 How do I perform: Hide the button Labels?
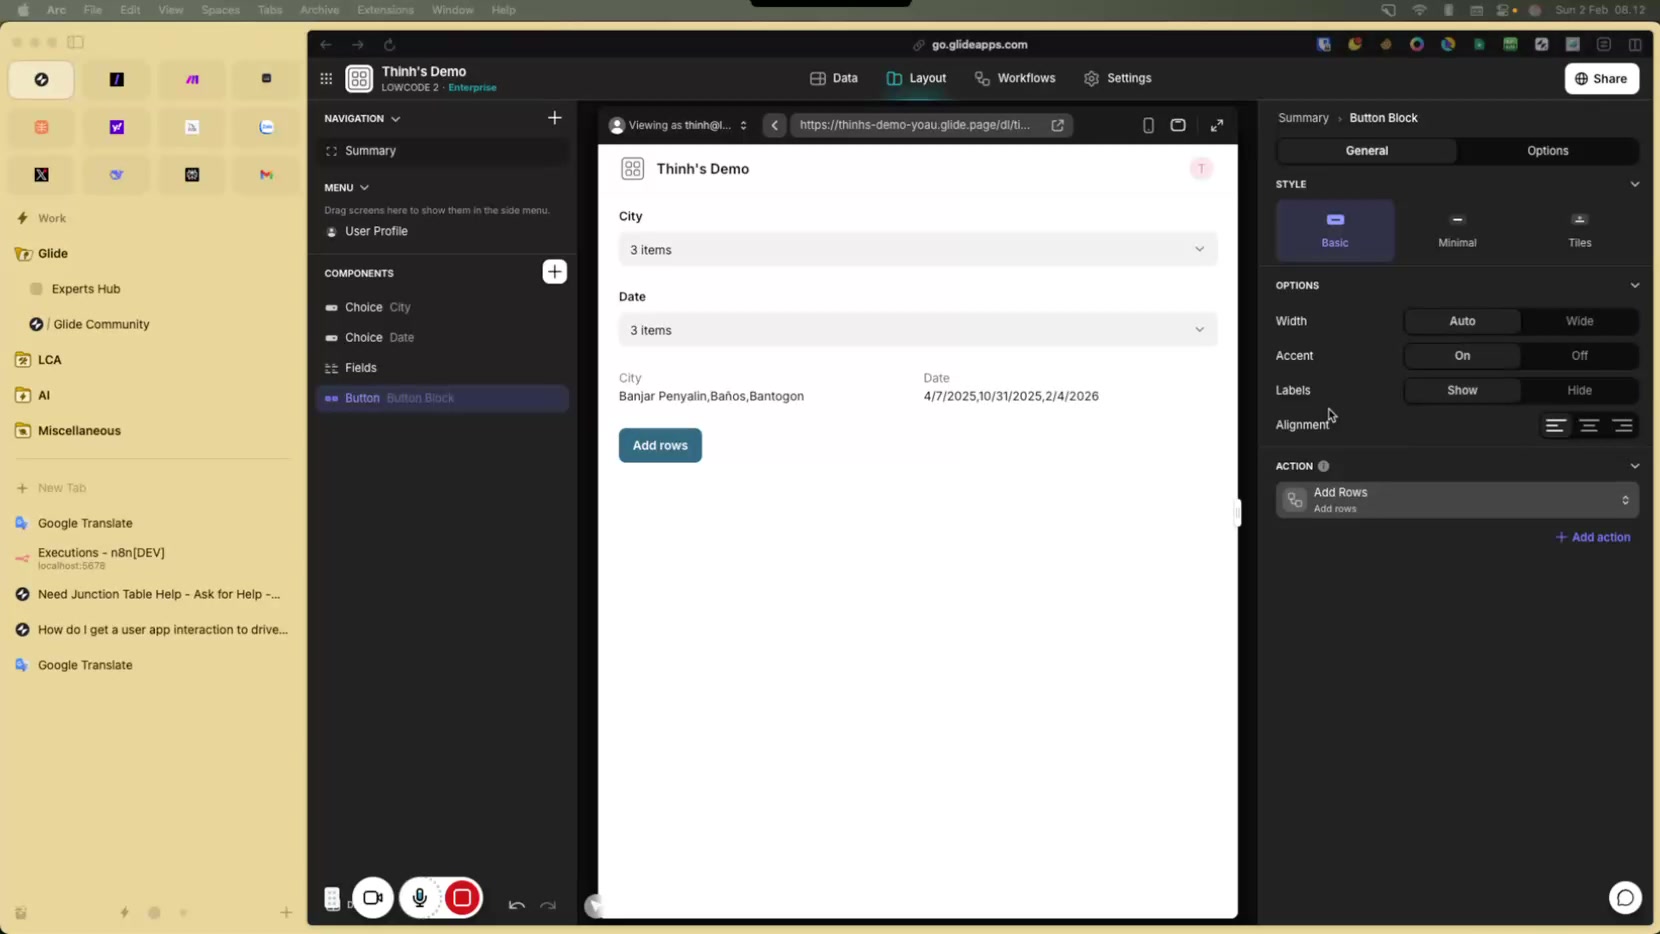1579,390
